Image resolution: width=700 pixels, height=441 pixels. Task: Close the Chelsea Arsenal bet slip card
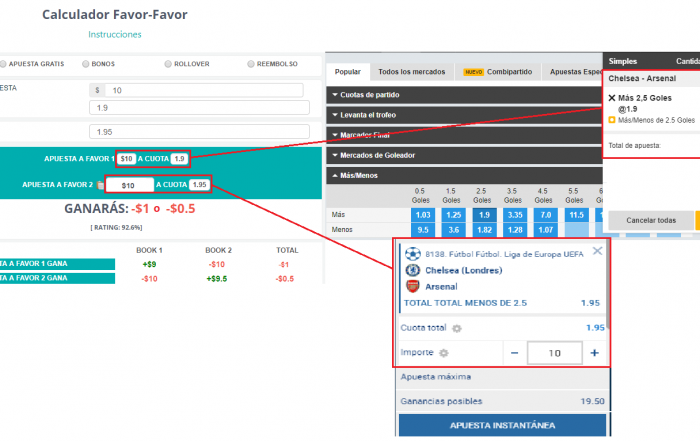pyautogui.click(x=597, y=251)
